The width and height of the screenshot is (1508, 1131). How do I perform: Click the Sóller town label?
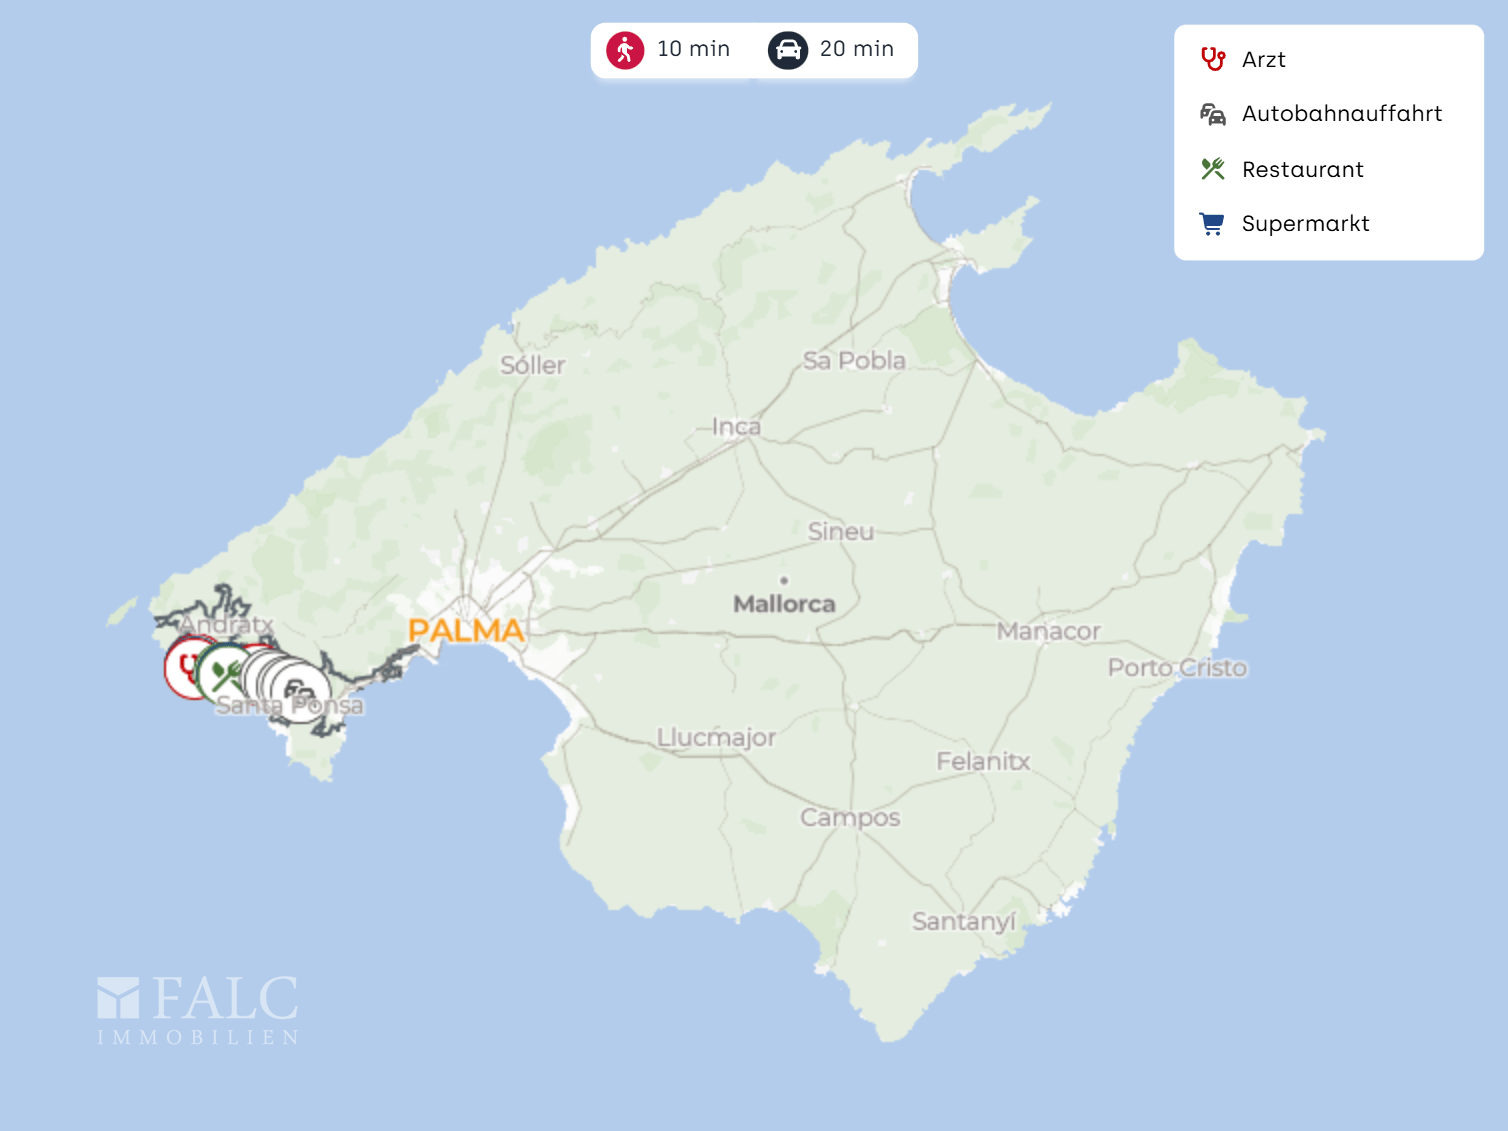(x=533, y=366)
